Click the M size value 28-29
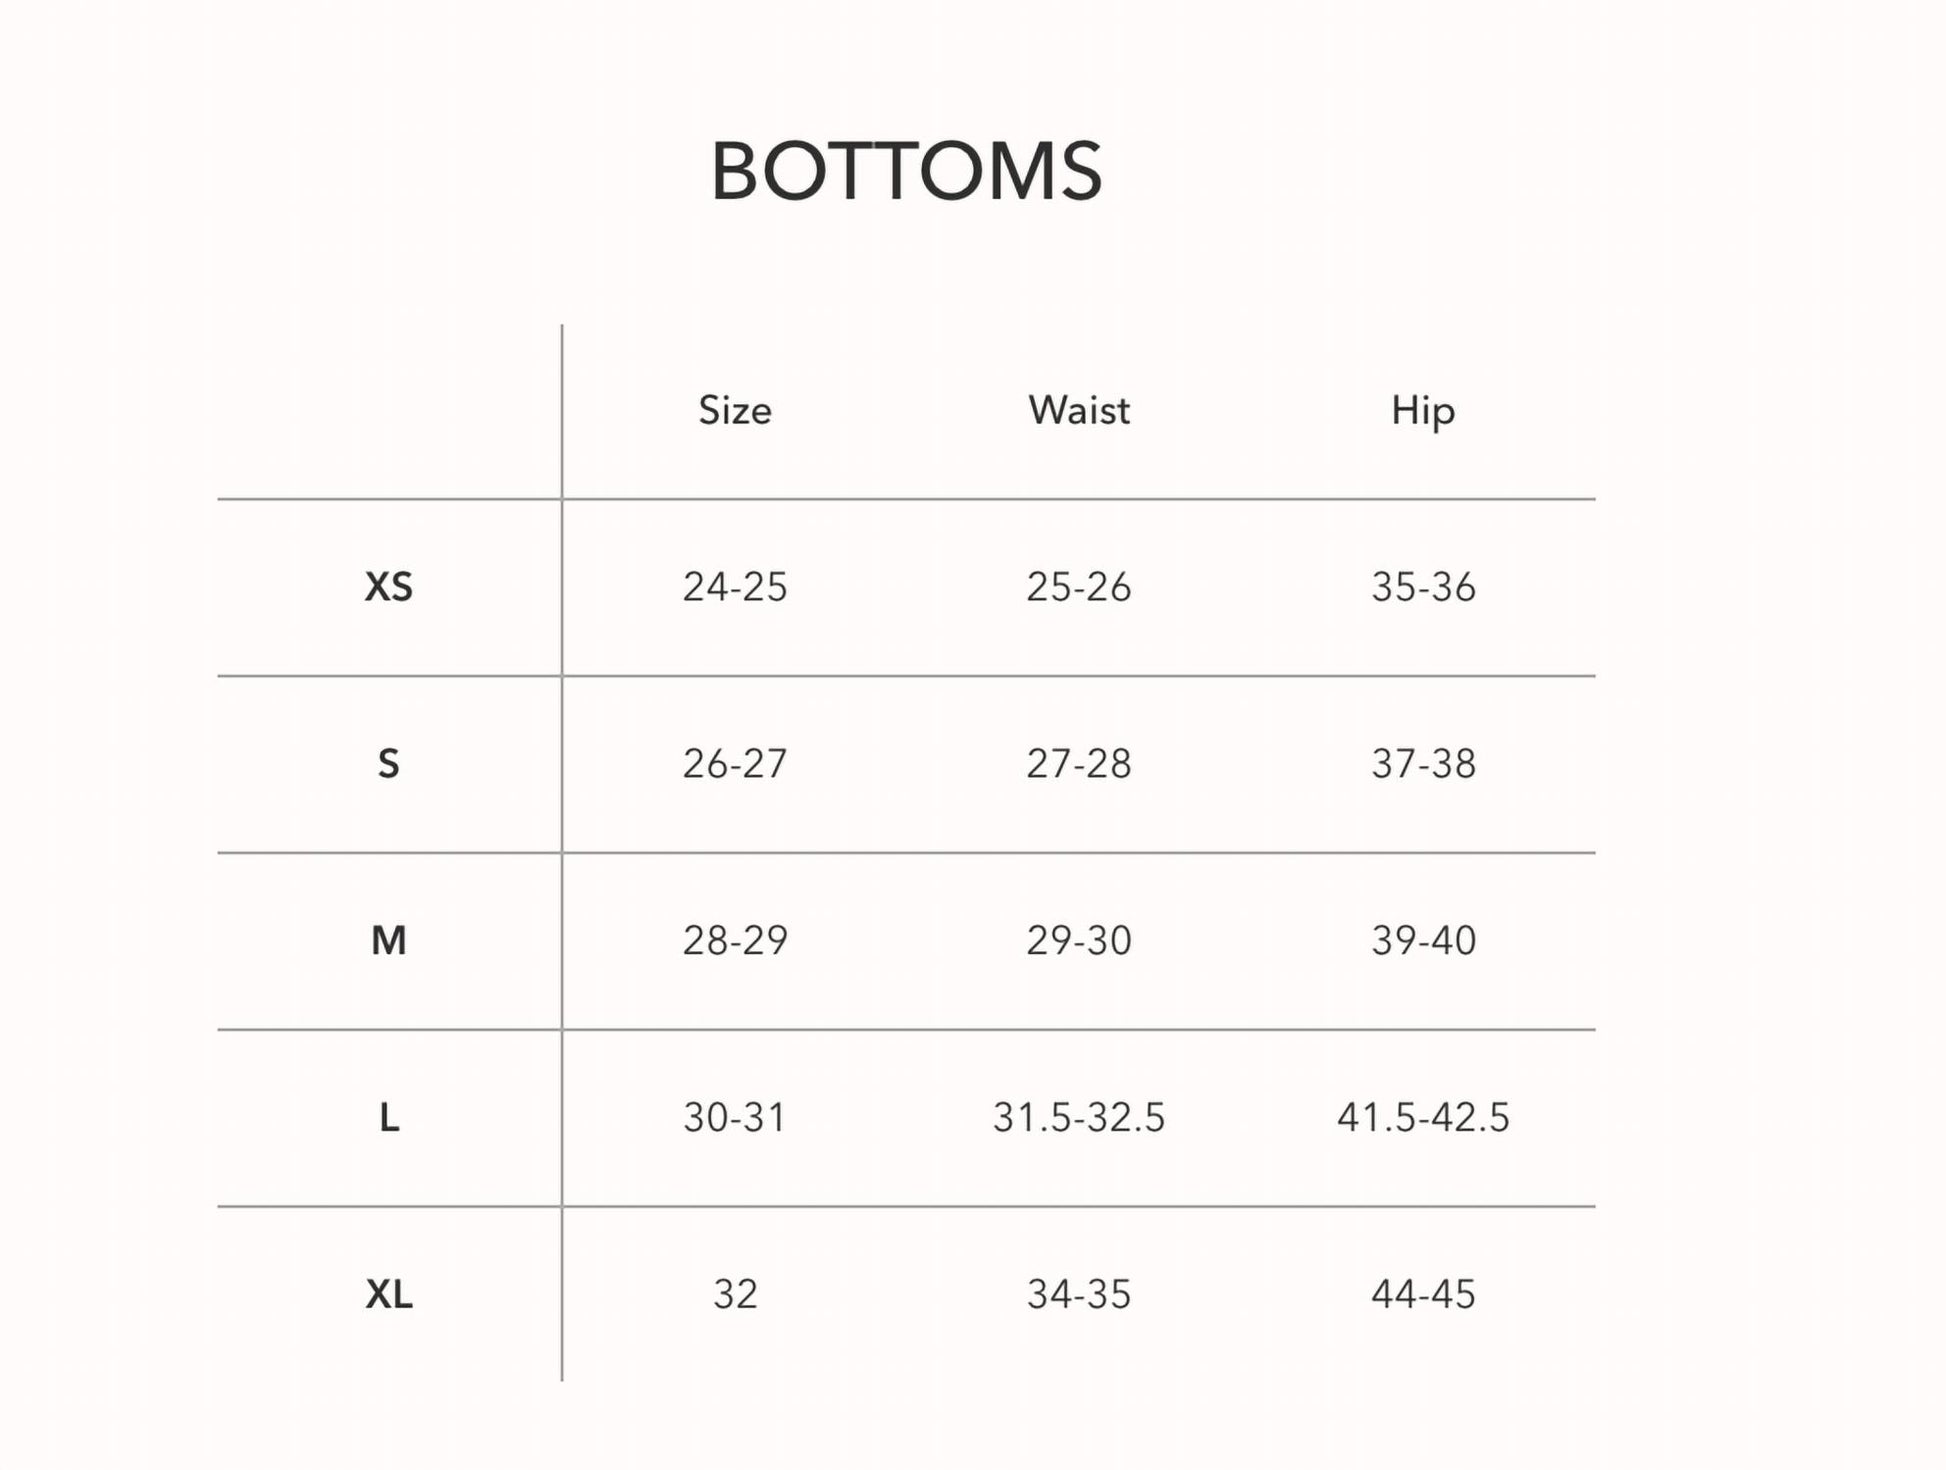 (x=735, y=940)
